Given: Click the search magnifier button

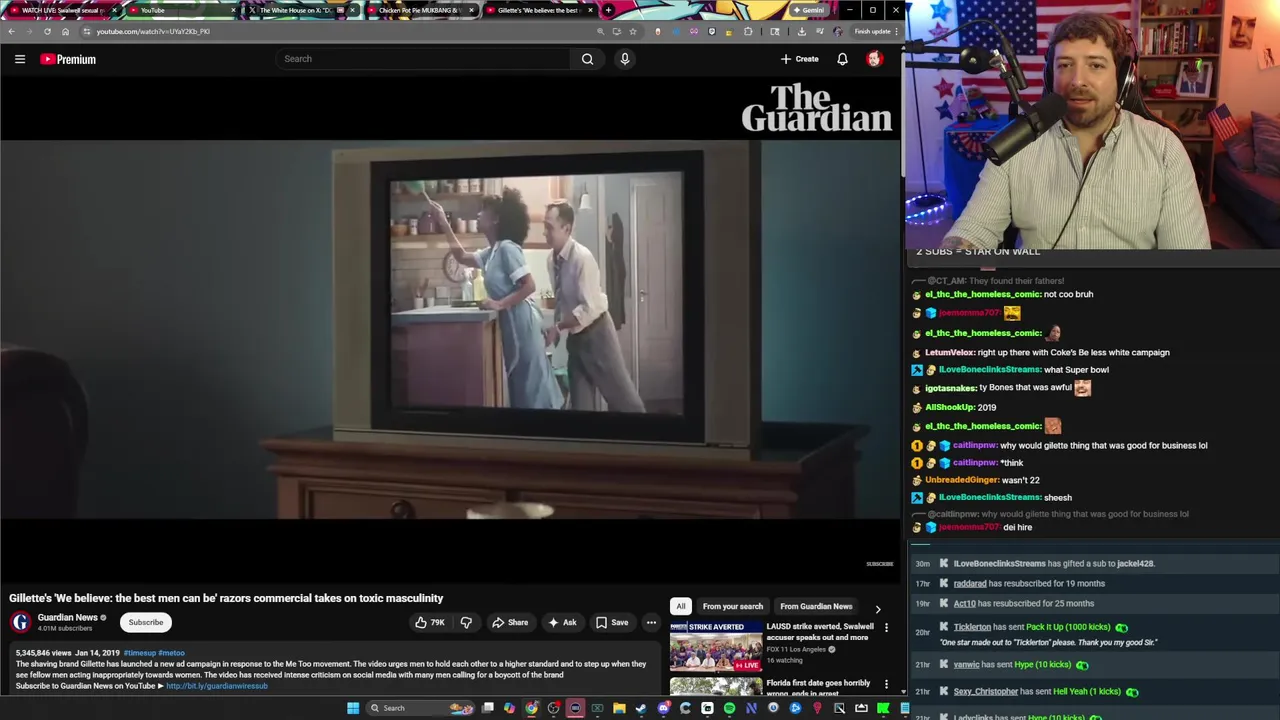Looking at the screenshot, I should (x=587, y=59).
